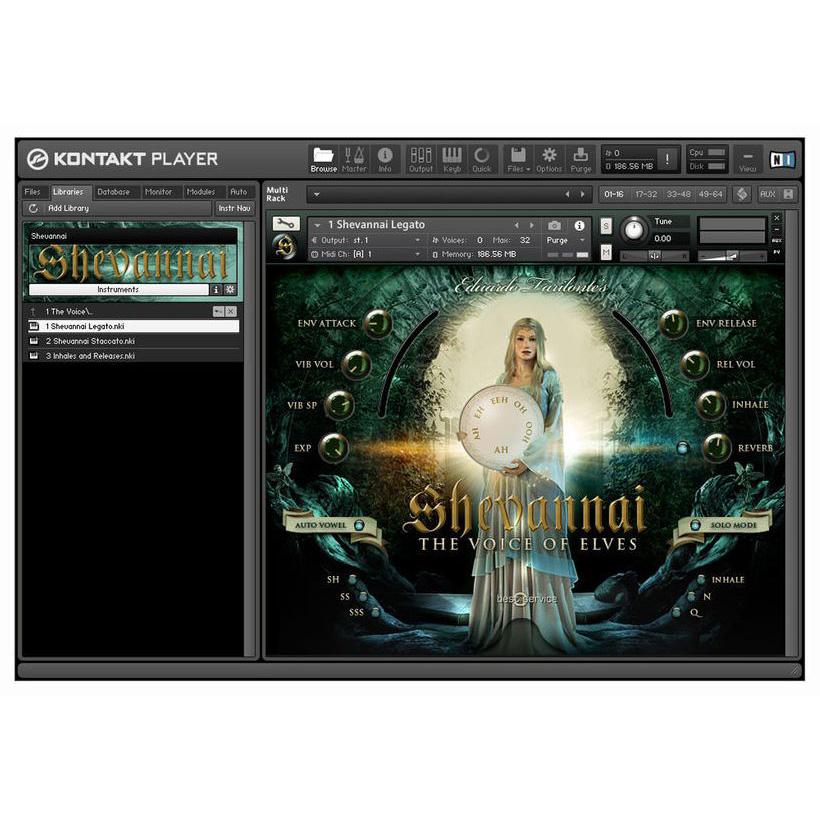
Task: Toggle the rack header size icon
Action: pyautogui.click(x=742, y=194)
